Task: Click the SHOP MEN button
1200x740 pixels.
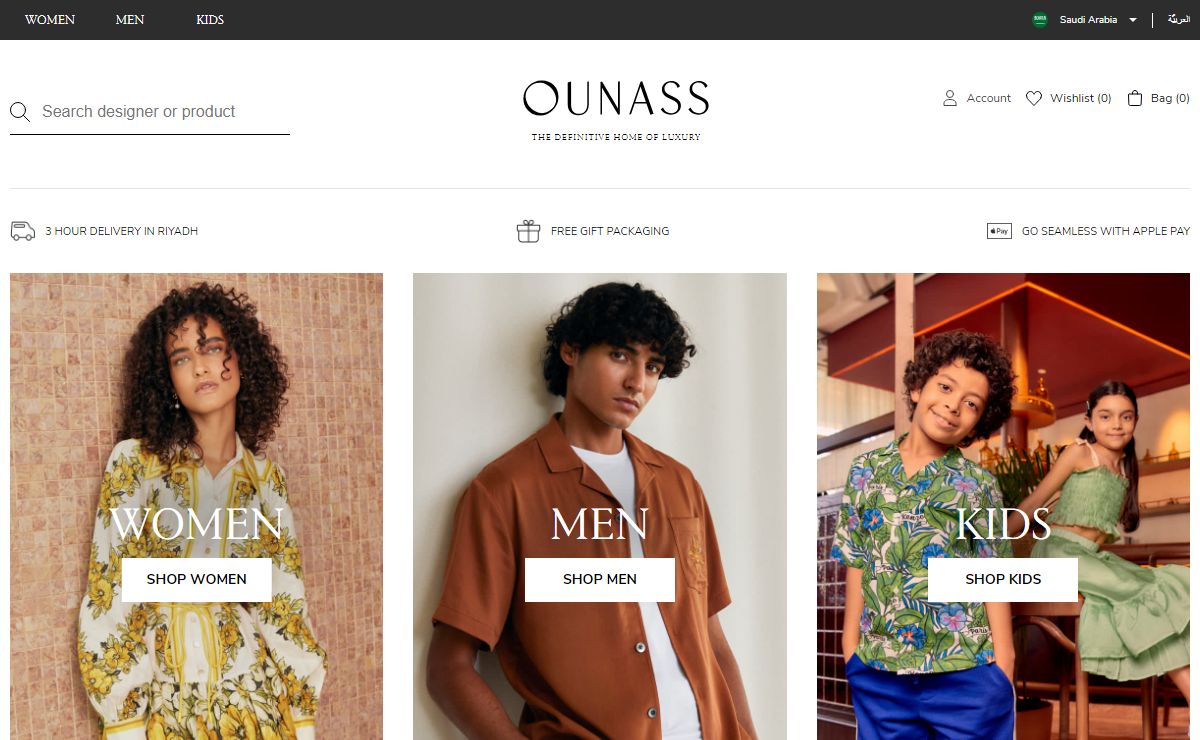Action: [600, 579]
